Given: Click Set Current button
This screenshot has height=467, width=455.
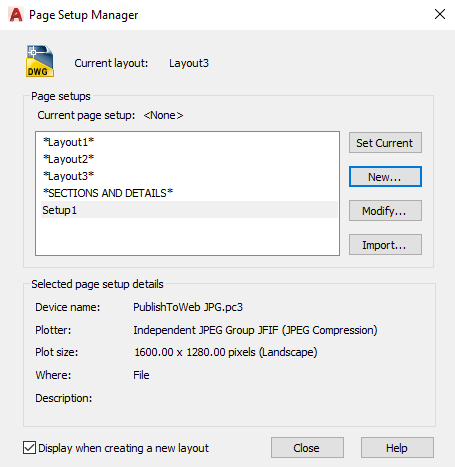Looking at the screenshot, I should coord(385,143).
